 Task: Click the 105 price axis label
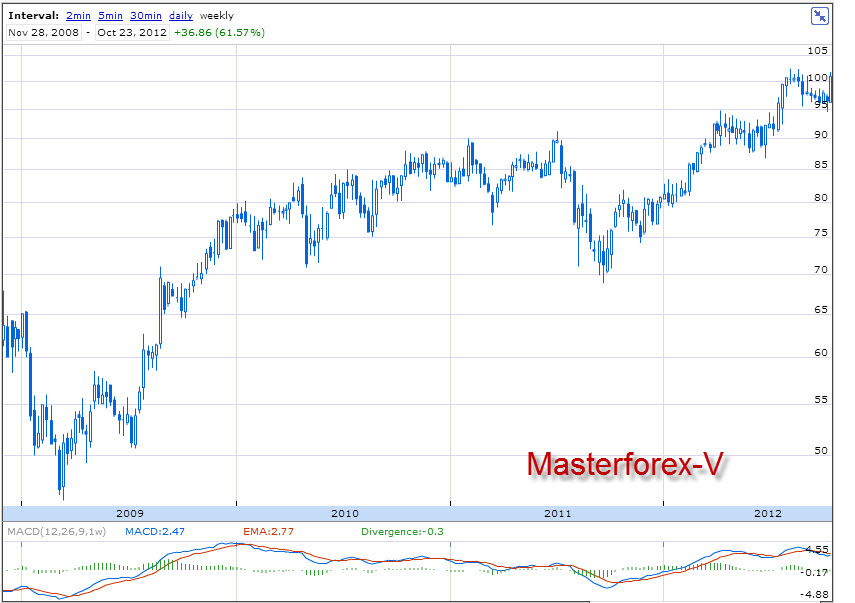[817, 51]
